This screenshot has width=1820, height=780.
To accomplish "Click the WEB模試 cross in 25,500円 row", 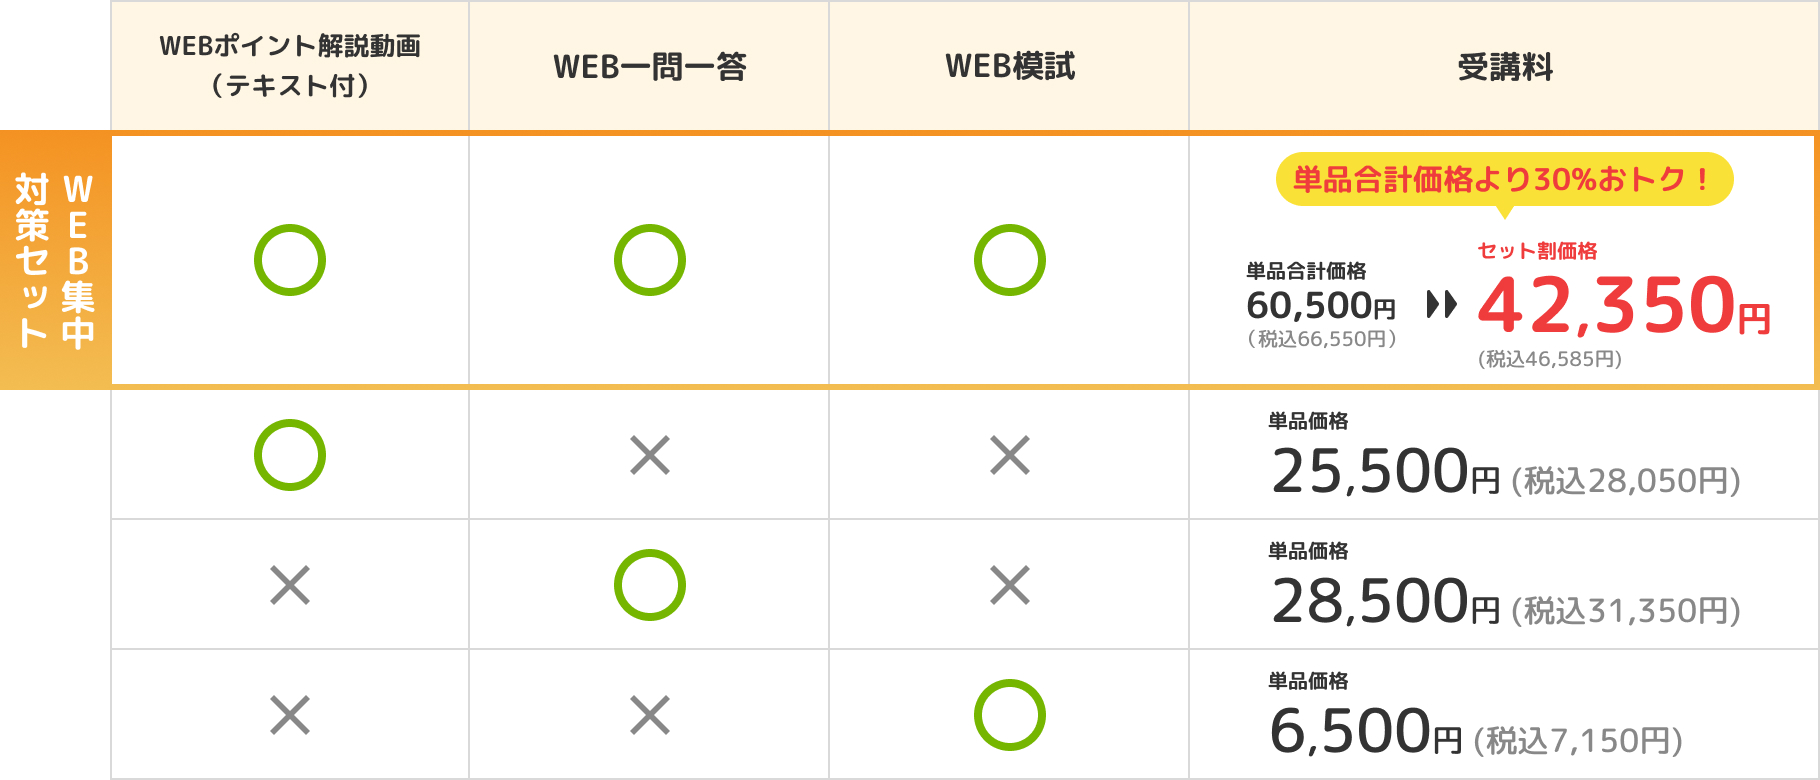I will [1010, 455].
